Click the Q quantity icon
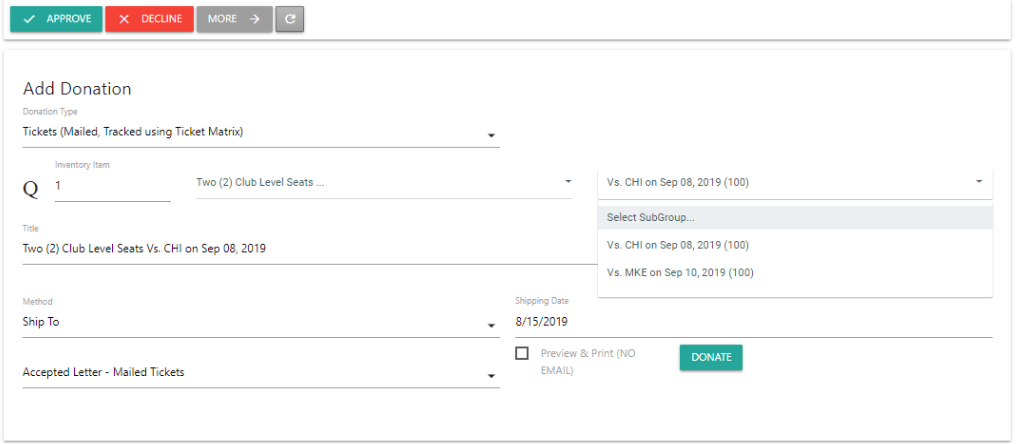This screenshot has height=444, width=1016. coord(30,187)
